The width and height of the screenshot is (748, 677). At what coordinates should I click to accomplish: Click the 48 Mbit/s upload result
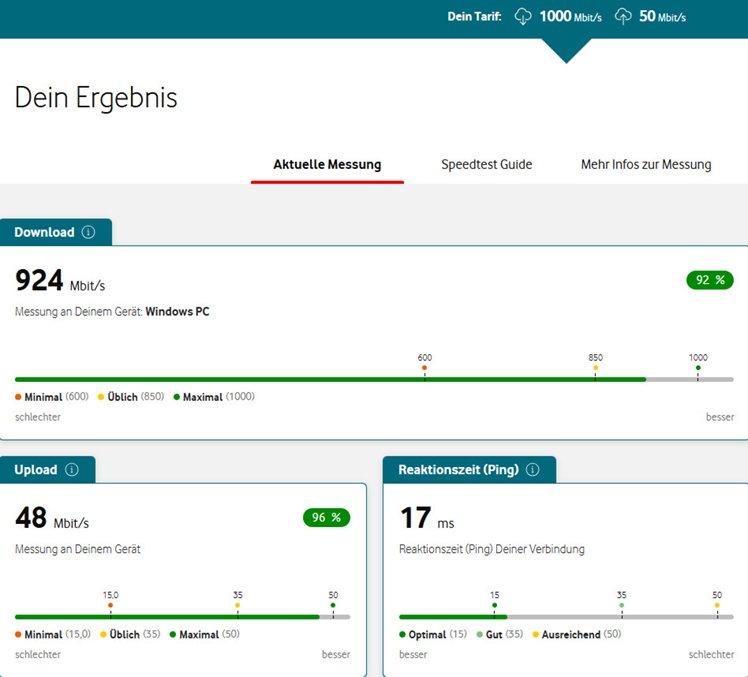point(52,518)
